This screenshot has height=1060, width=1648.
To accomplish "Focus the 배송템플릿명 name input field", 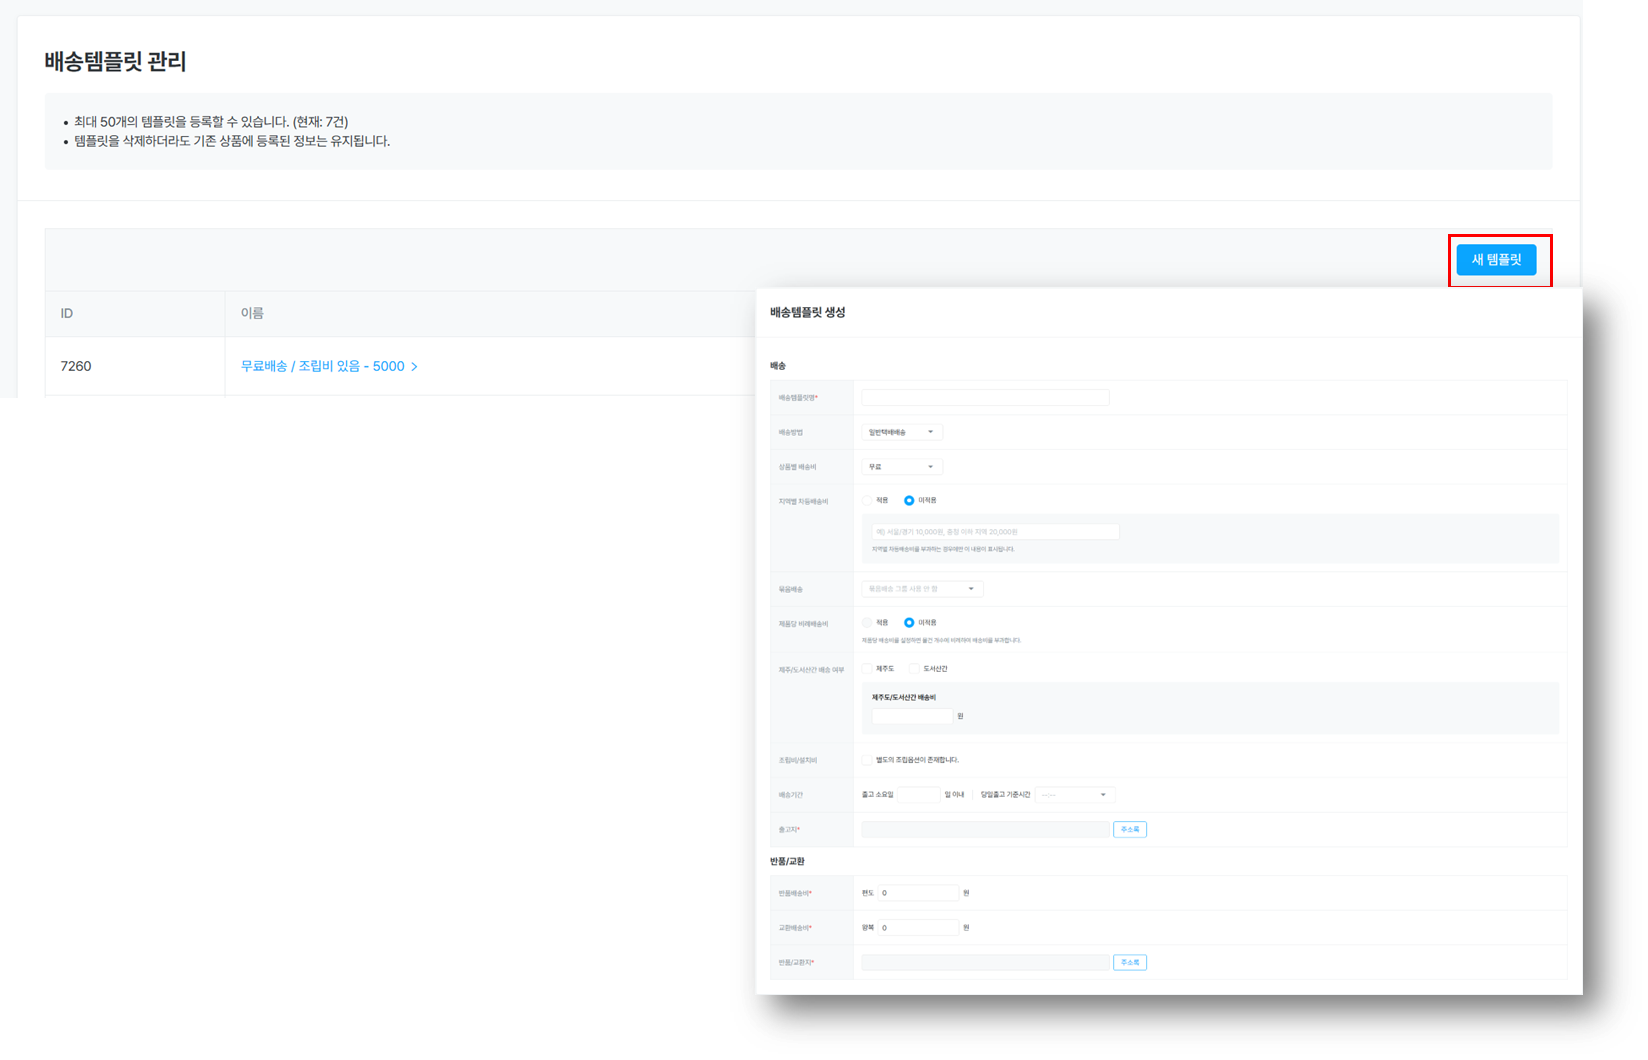I will (985, 398).
